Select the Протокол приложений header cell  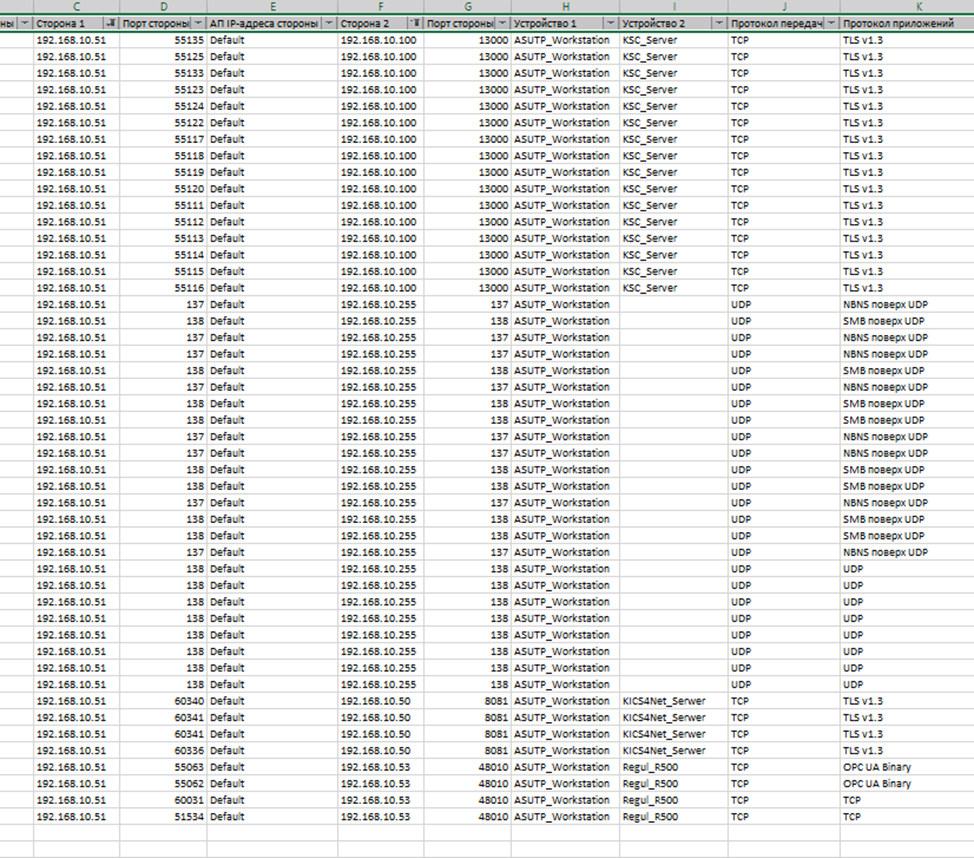(x=900, y=23)
